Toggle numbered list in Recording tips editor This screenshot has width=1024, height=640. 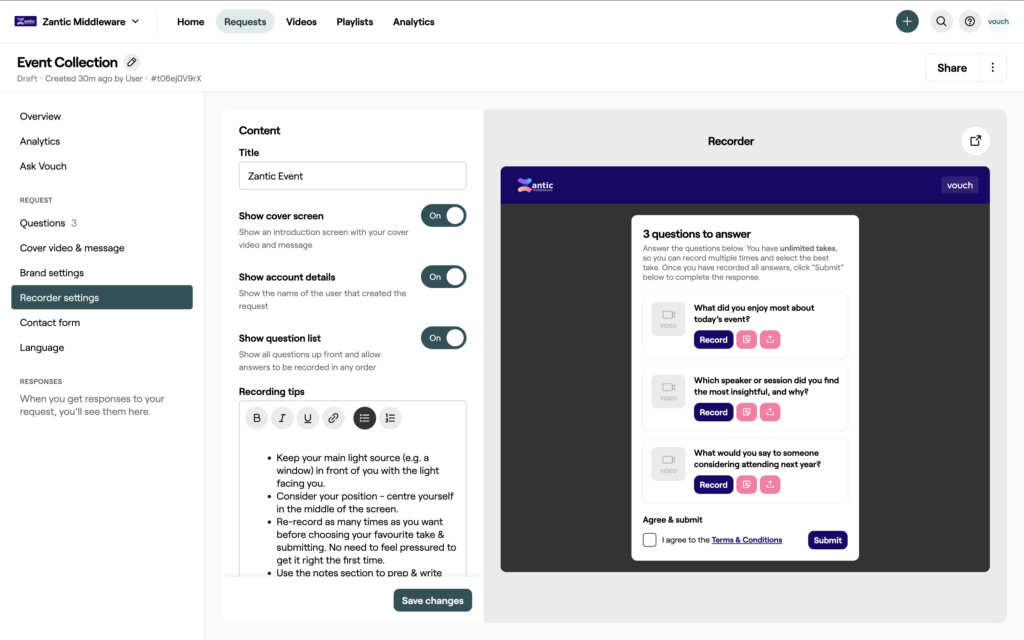coord(390,418)
